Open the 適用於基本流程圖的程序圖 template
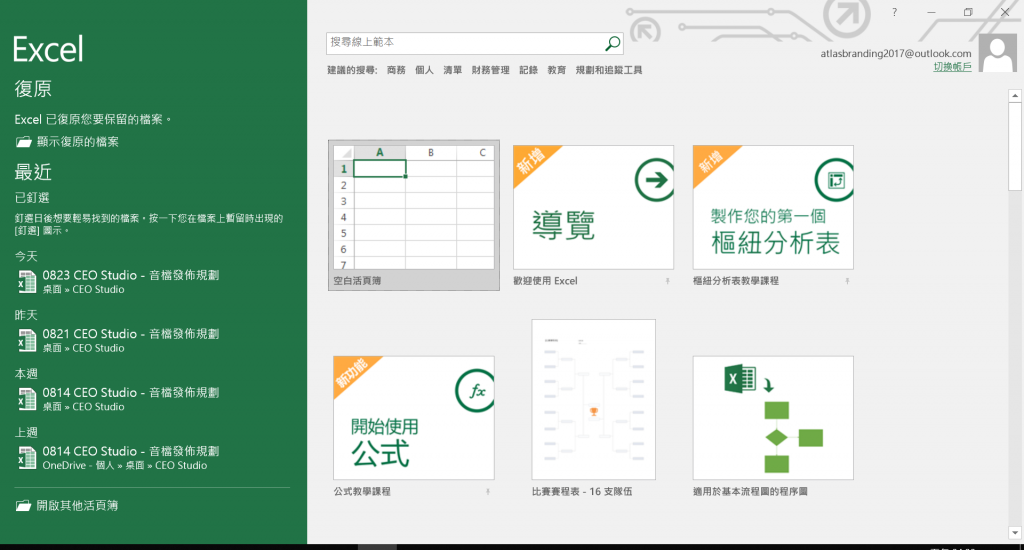This screenshot has height=550, width=1024. (x=773, y=418)
